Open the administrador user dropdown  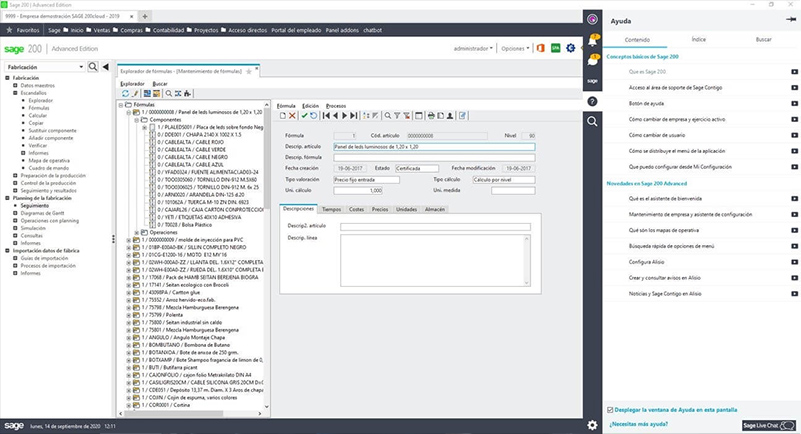[x=473, y=49]
